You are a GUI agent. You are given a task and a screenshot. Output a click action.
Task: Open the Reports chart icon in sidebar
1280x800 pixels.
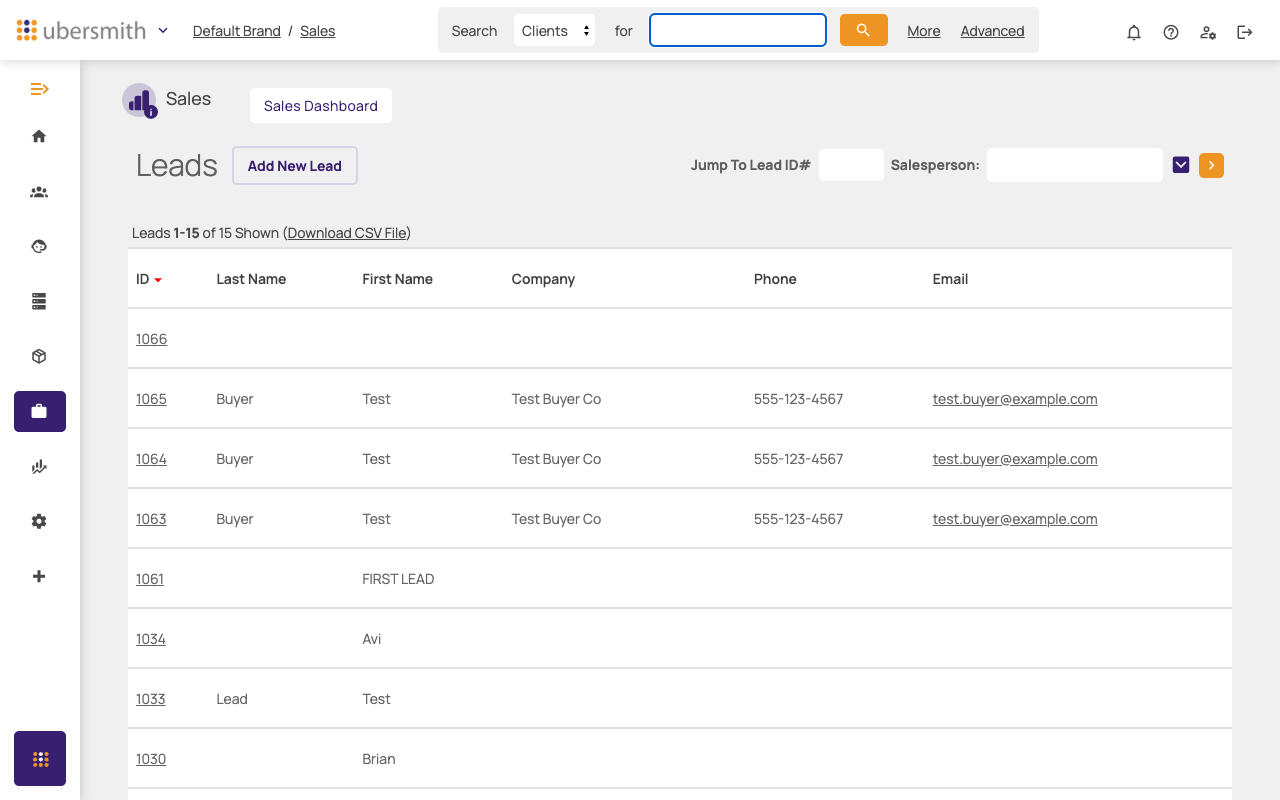click(x=39, y=466)
